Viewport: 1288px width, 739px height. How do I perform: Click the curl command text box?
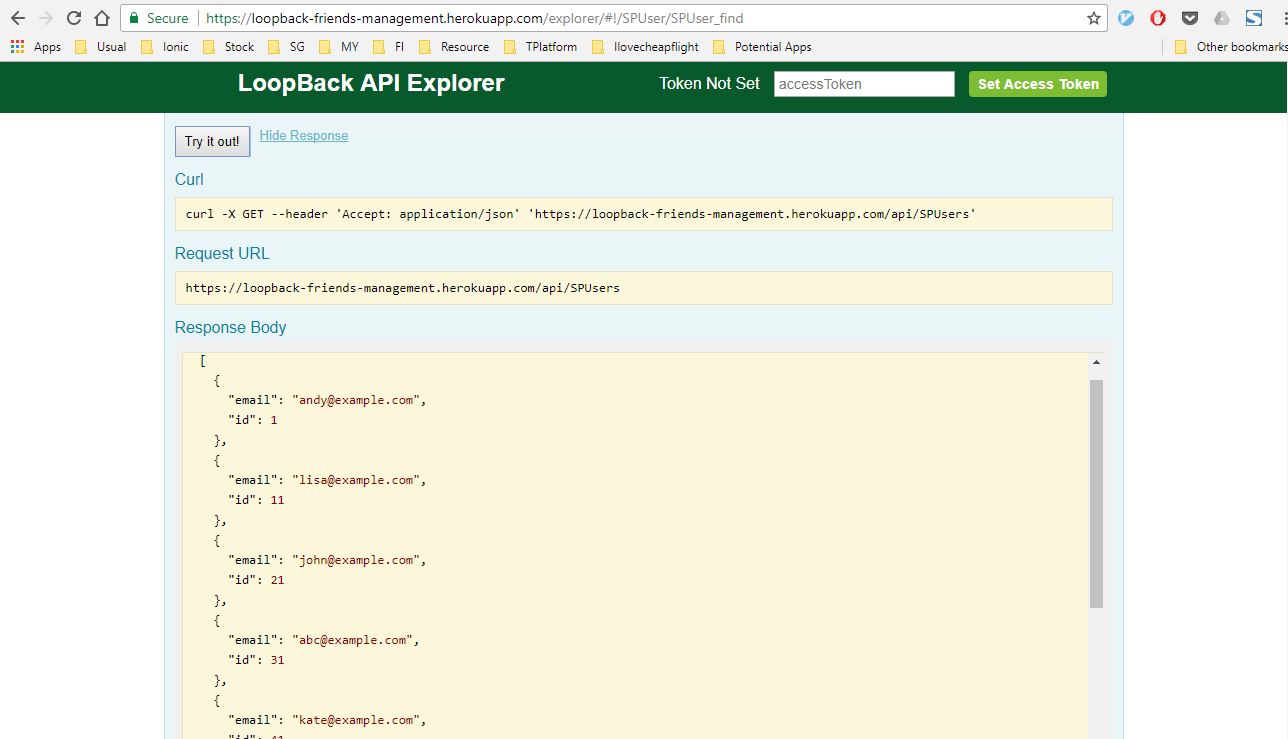pos(643,214)
